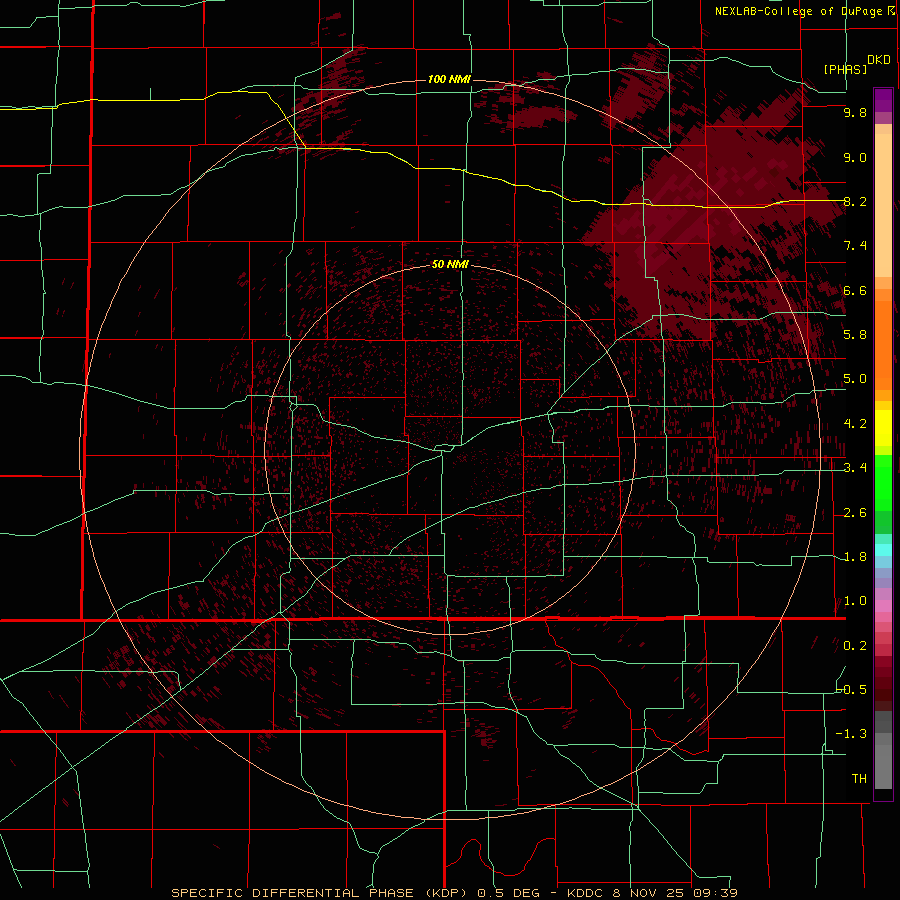Click the 5.0 scale value
This screenshot has height=900, width=900.
point(855,379)
